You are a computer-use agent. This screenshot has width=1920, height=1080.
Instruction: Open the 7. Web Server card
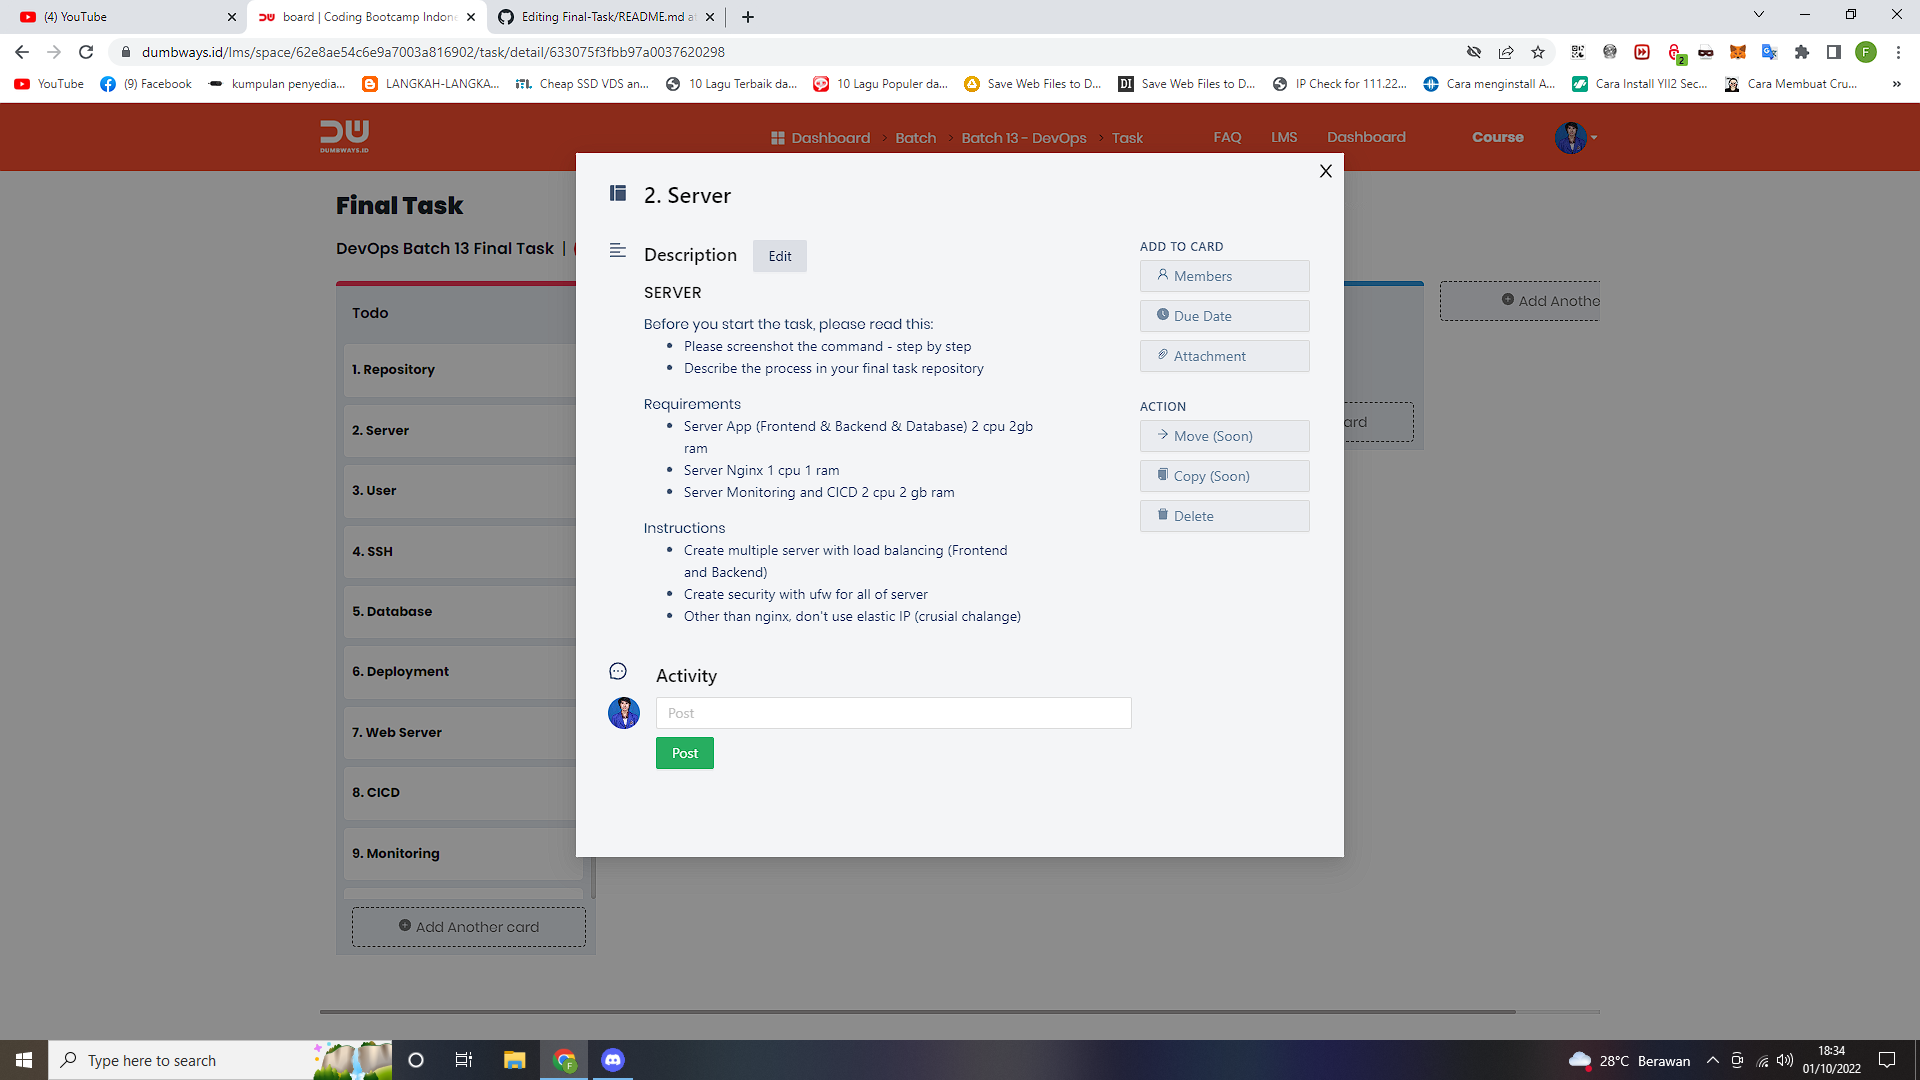click(460, 733)
